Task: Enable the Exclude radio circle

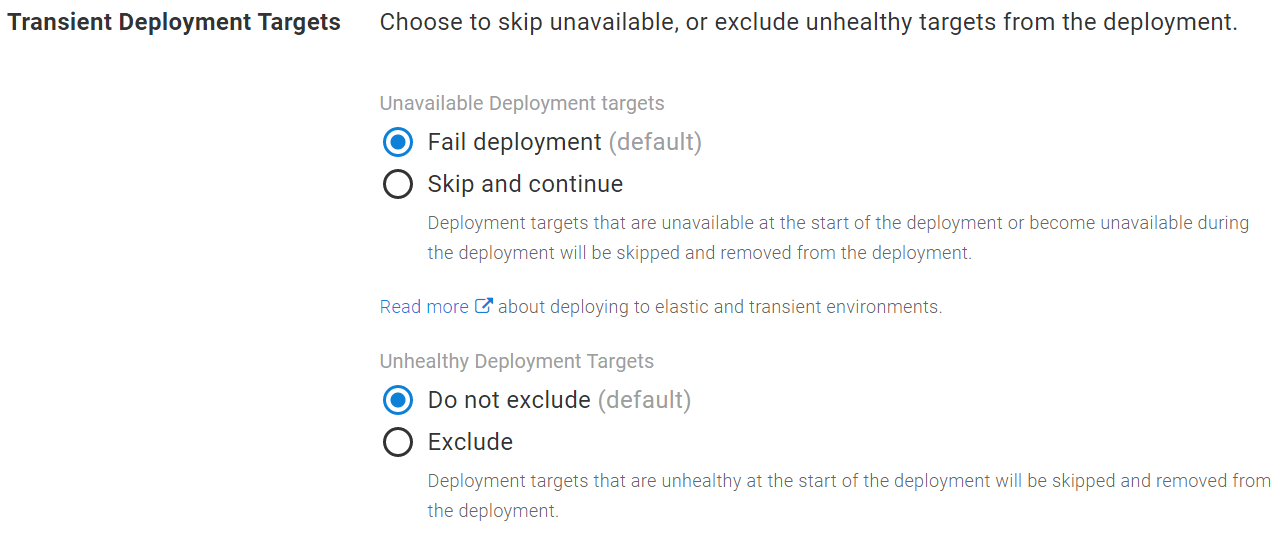Action: [x=398, y=442]
